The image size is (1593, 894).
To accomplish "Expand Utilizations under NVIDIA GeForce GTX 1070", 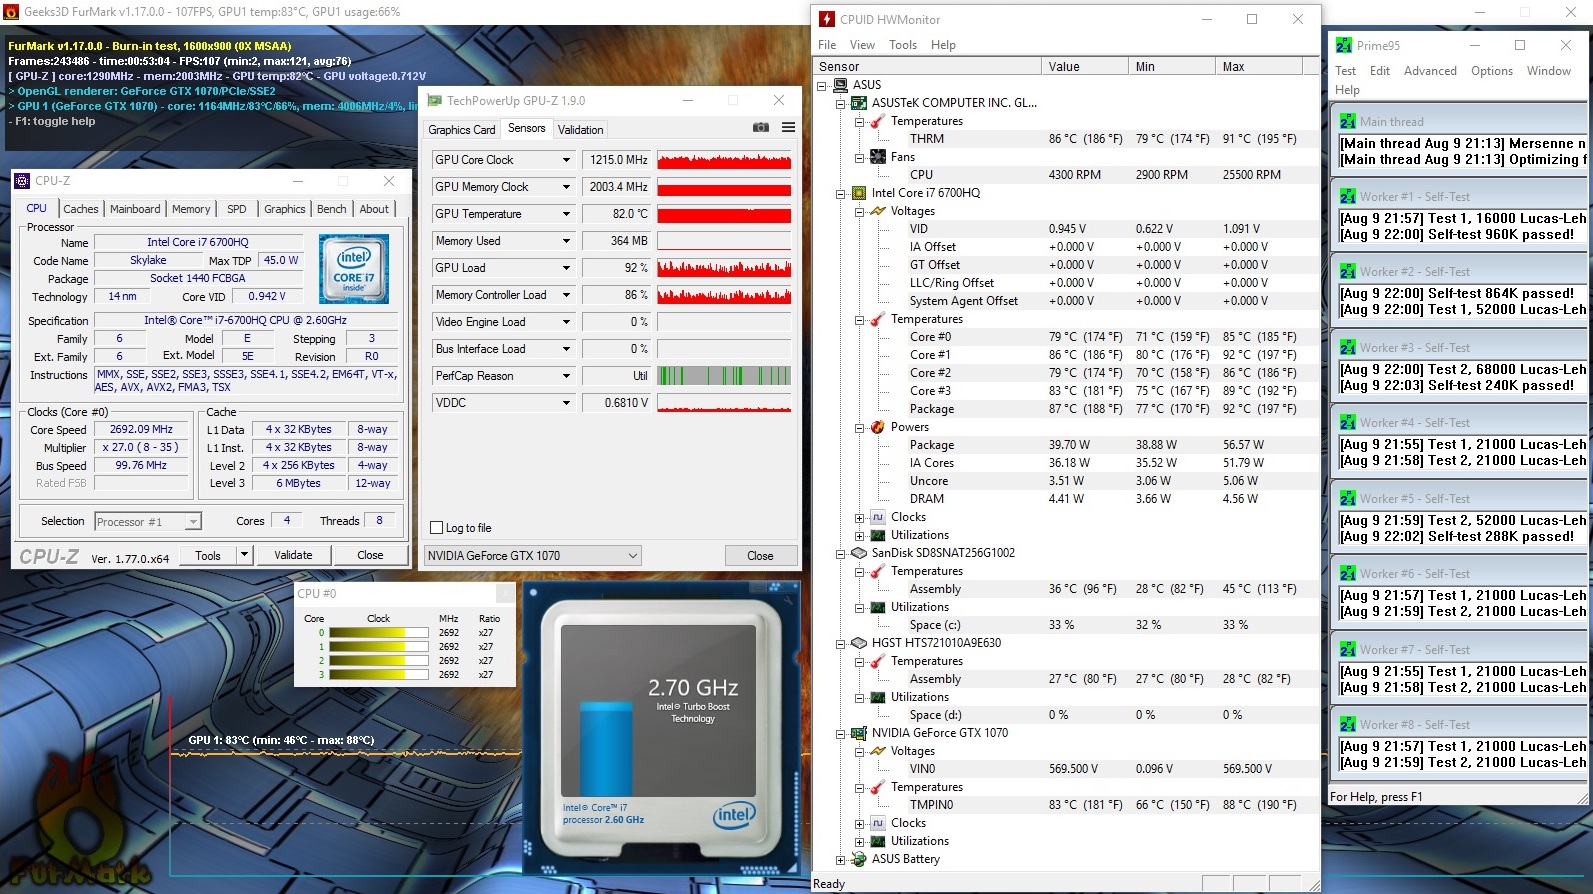I will tap(859, 842).
